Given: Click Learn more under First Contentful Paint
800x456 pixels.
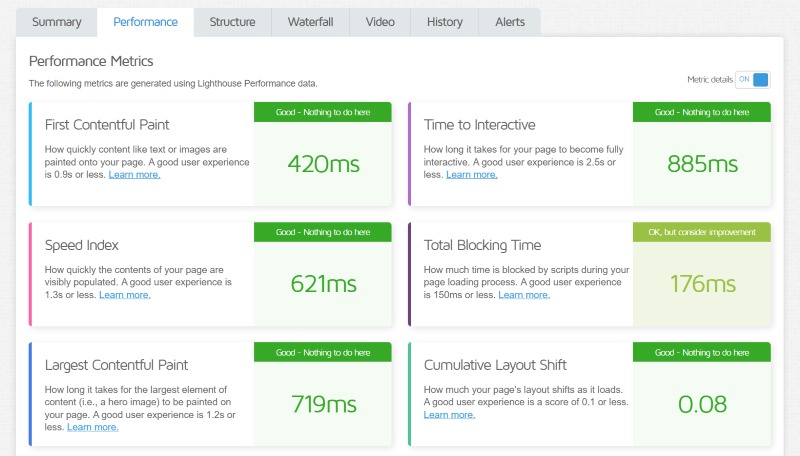Looking at the screenshot, I should point(134,174).
